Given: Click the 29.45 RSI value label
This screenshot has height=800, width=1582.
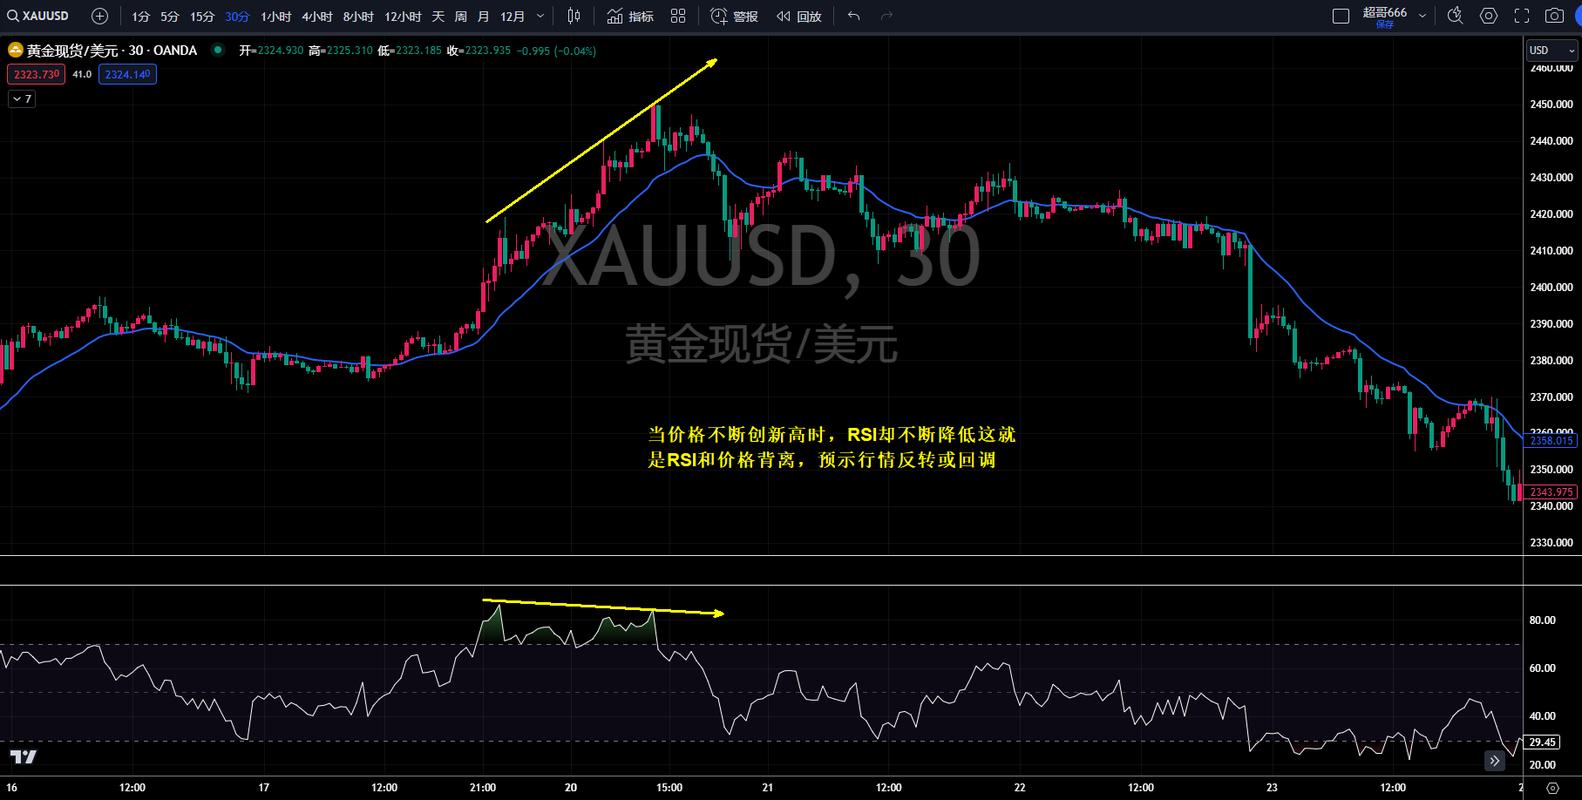Looking at the screenshot, I should click(x=1543, y=742).
